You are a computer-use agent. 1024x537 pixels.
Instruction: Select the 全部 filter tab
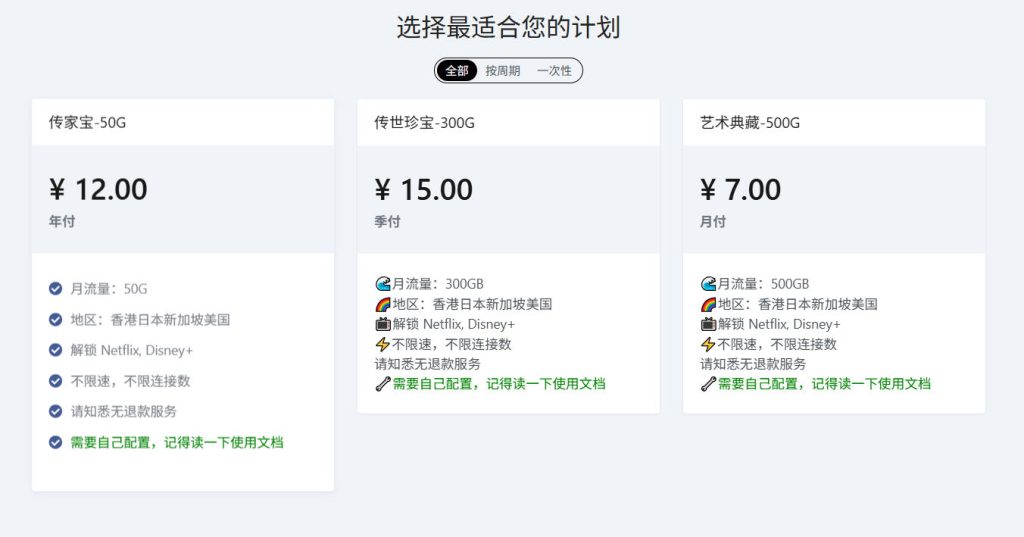457,71
